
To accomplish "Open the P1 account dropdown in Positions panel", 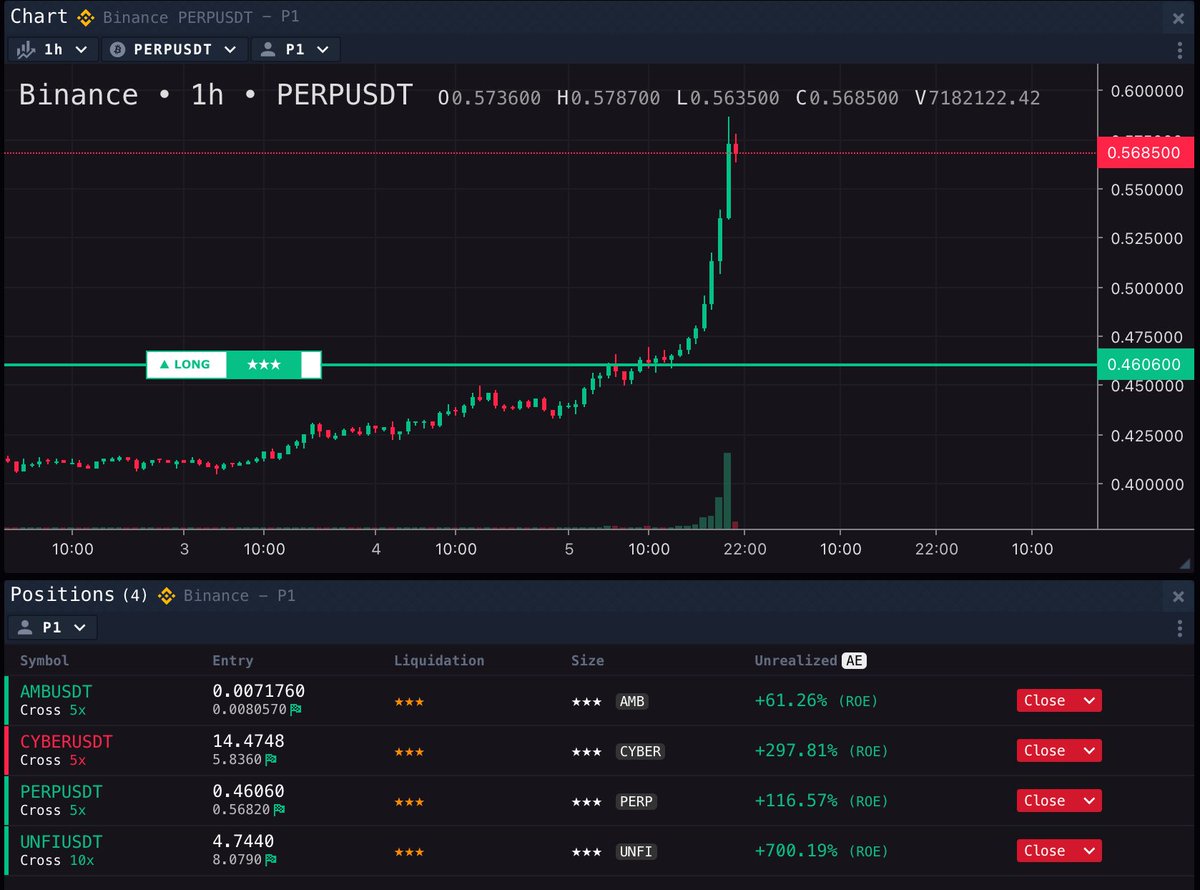I will point(53,628).
